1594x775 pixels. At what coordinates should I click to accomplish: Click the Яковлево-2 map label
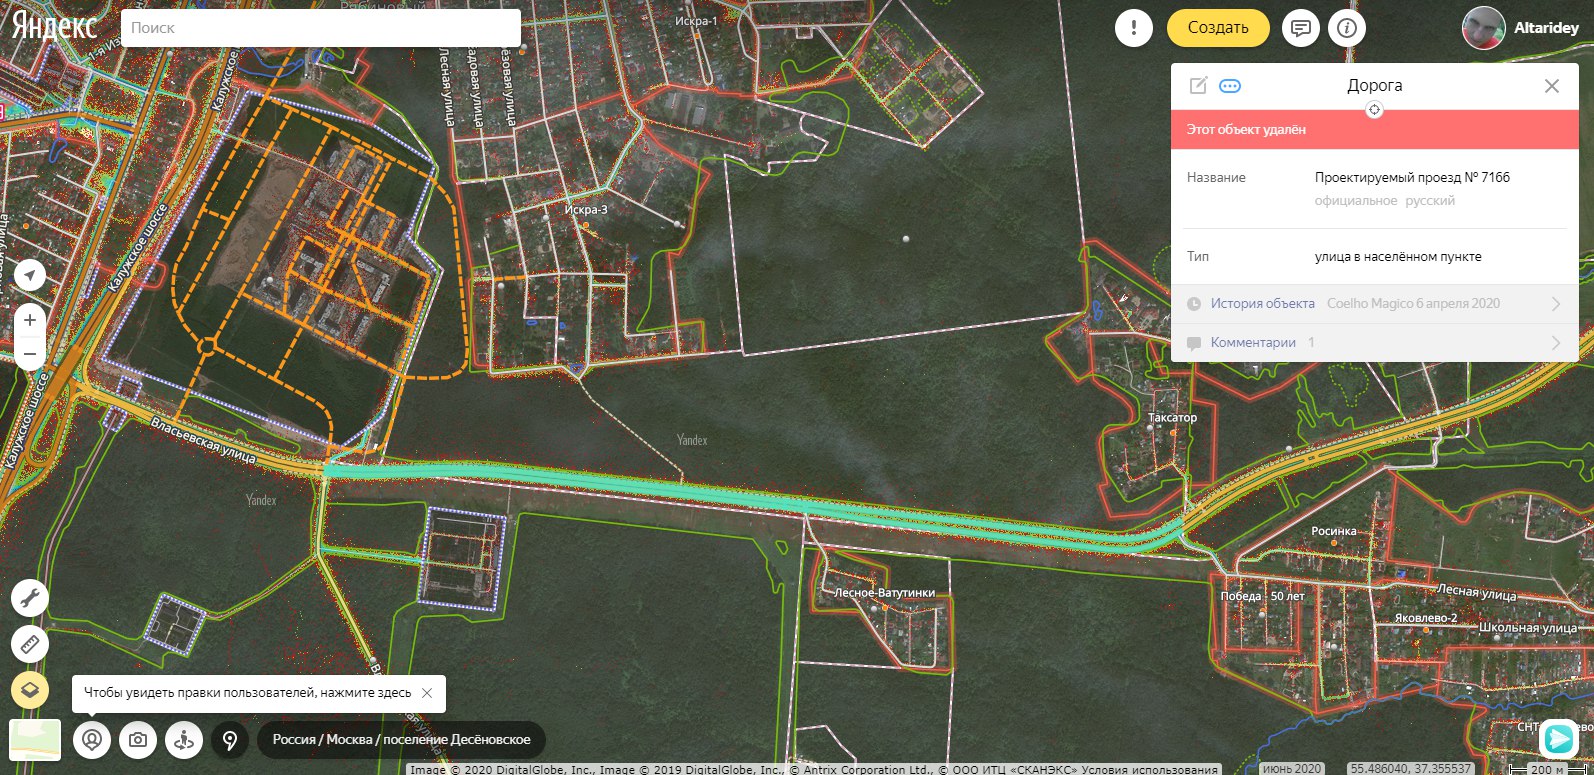[1426, 618]
